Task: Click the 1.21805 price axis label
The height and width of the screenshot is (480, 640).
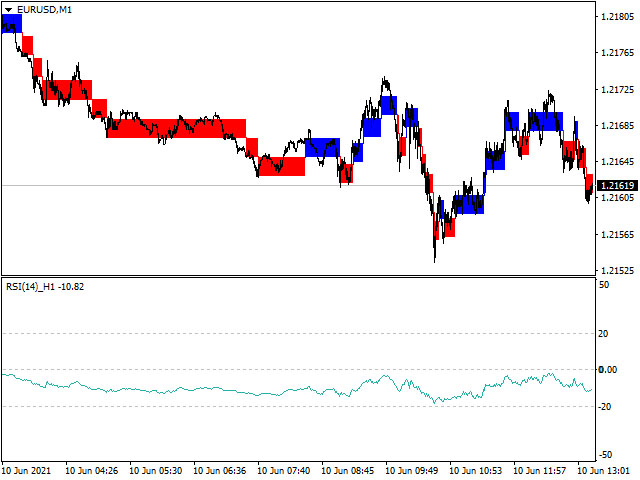Action: pos(618,17)
